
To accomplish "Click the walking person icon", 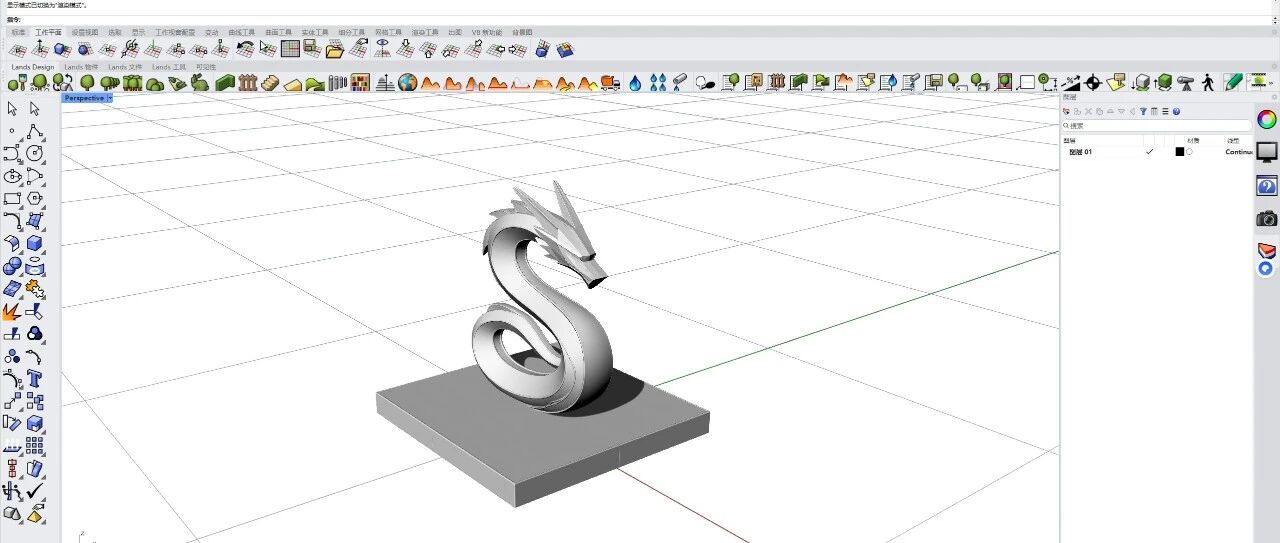I will [x=1208, y=82].
